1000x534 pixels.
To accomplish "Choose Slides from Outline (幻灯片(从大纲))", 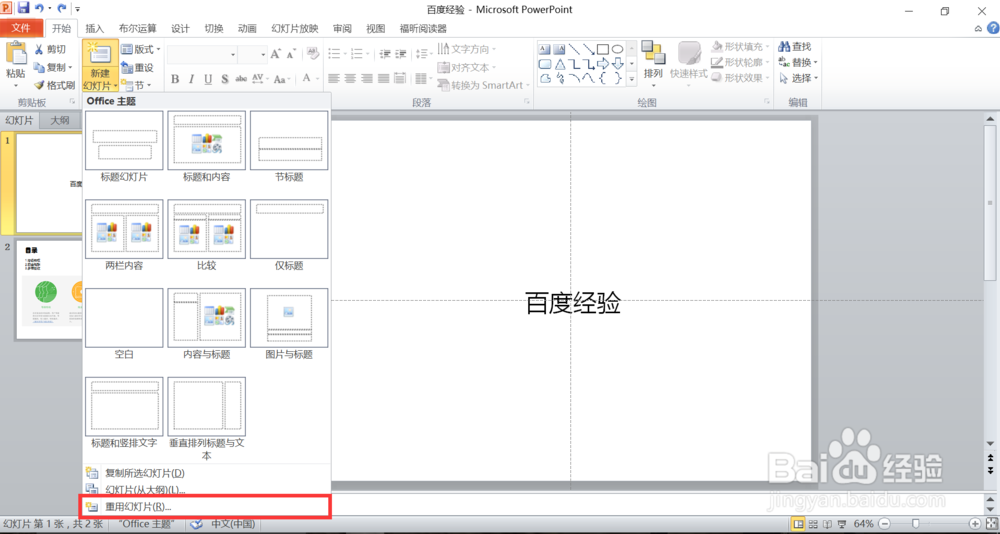I will [207, 490].
